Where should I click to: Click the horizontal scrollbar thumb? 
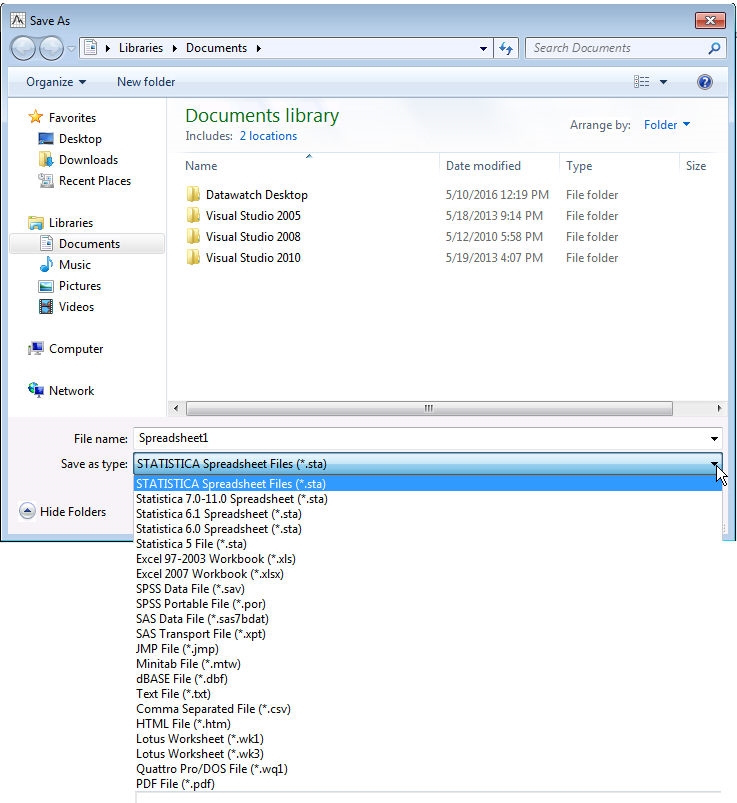click(x=429, y=408)
